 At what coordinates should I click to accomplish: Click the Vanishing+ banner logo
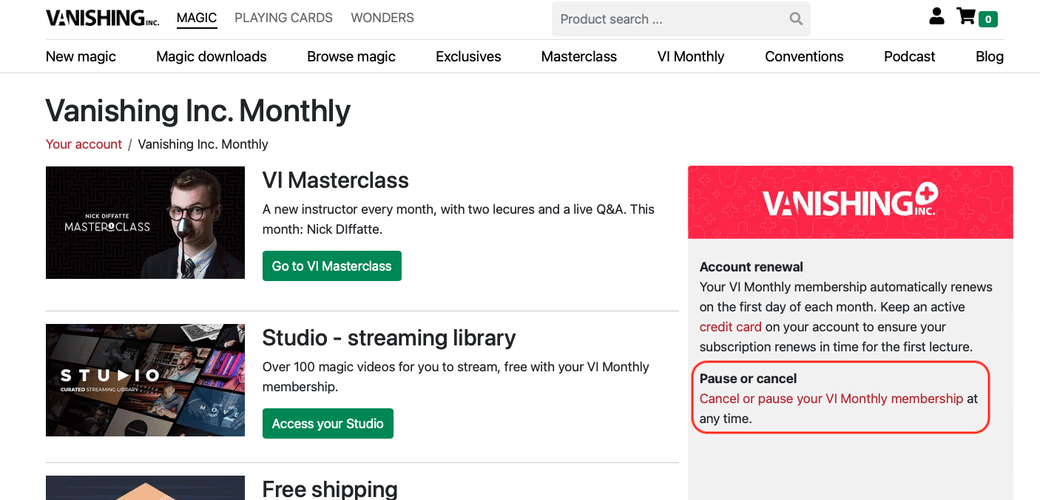[850, 203]
